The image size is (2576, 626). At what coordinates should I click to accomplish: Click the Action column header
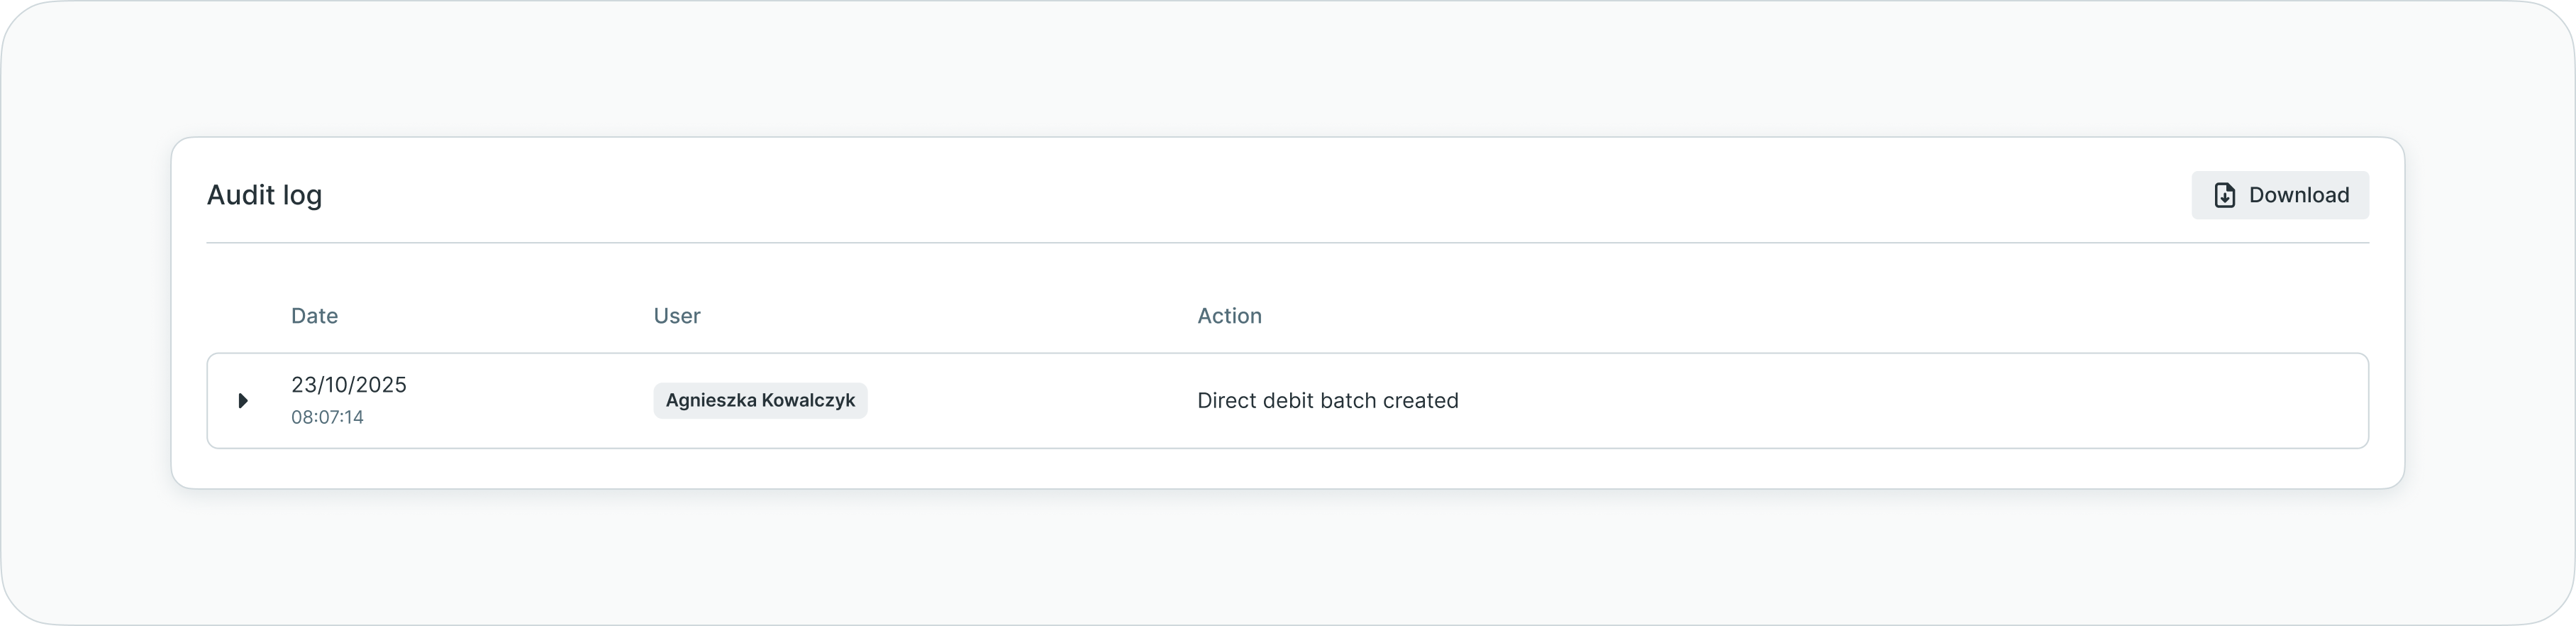(x=1229, y=316)
